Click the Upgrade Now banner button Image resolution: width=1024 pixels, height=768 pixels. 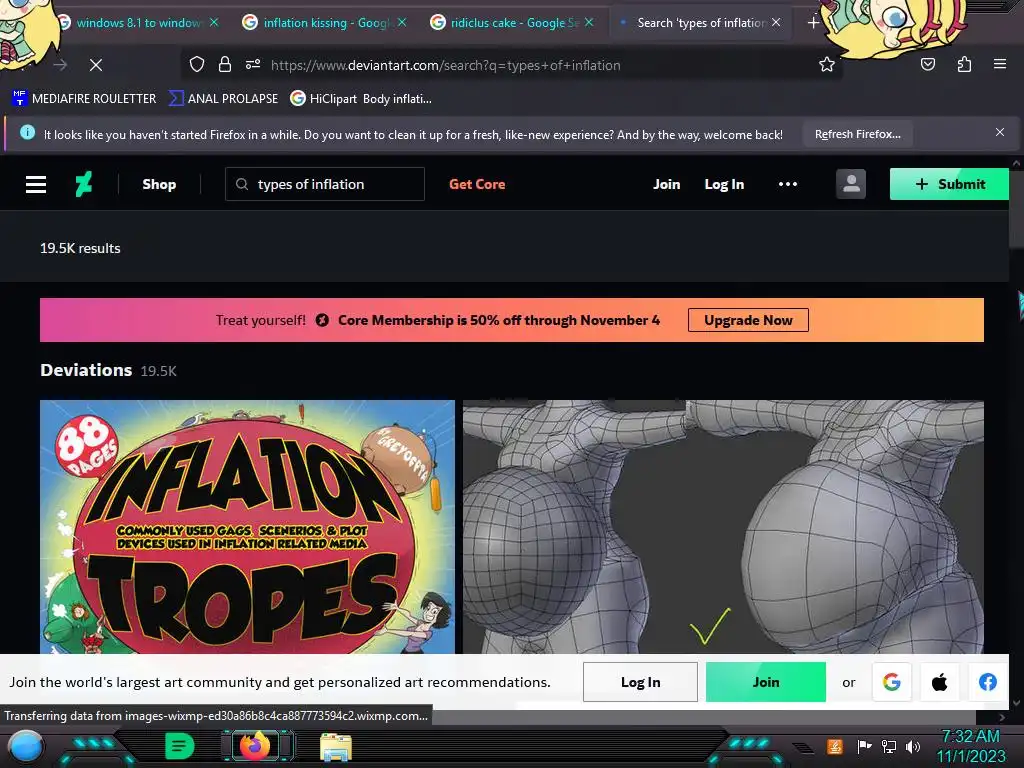748,320
